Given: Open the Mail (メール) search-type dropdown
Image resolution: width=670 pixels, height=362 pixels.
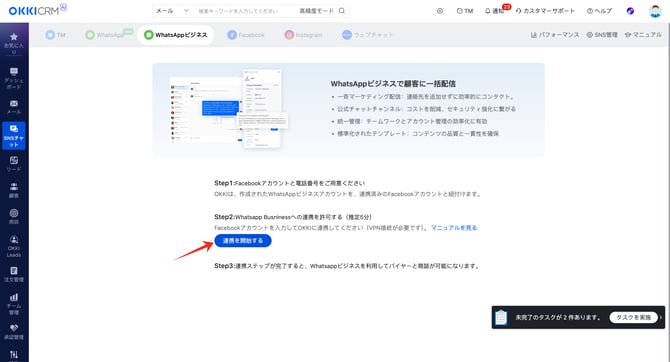Looking at the screenshot, I should (x=172, y=11).
